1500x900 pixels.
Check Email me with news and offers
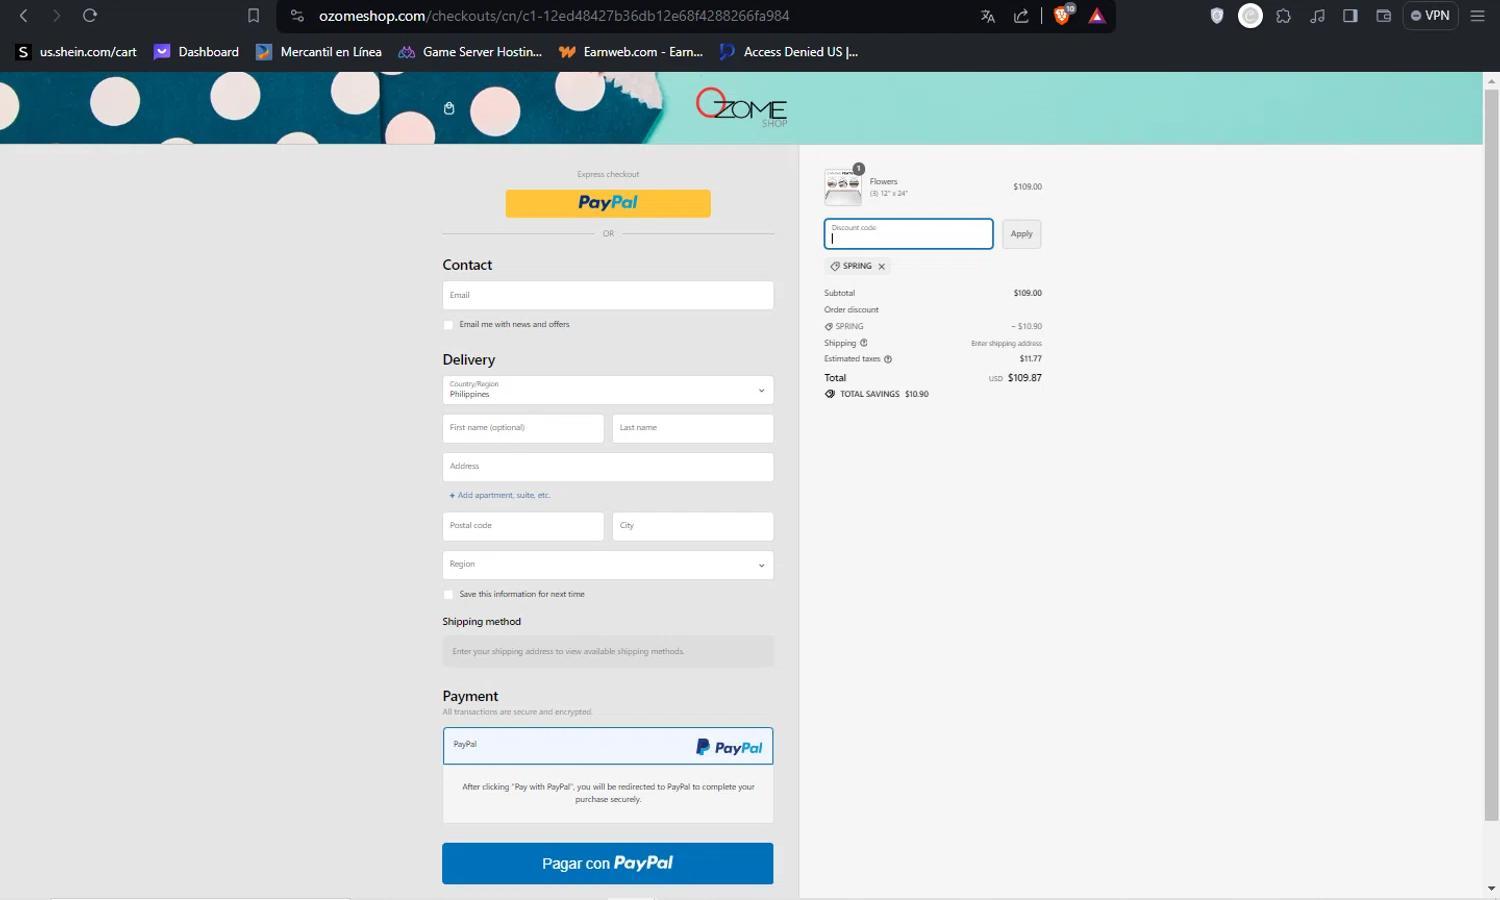tap(448, 325)
